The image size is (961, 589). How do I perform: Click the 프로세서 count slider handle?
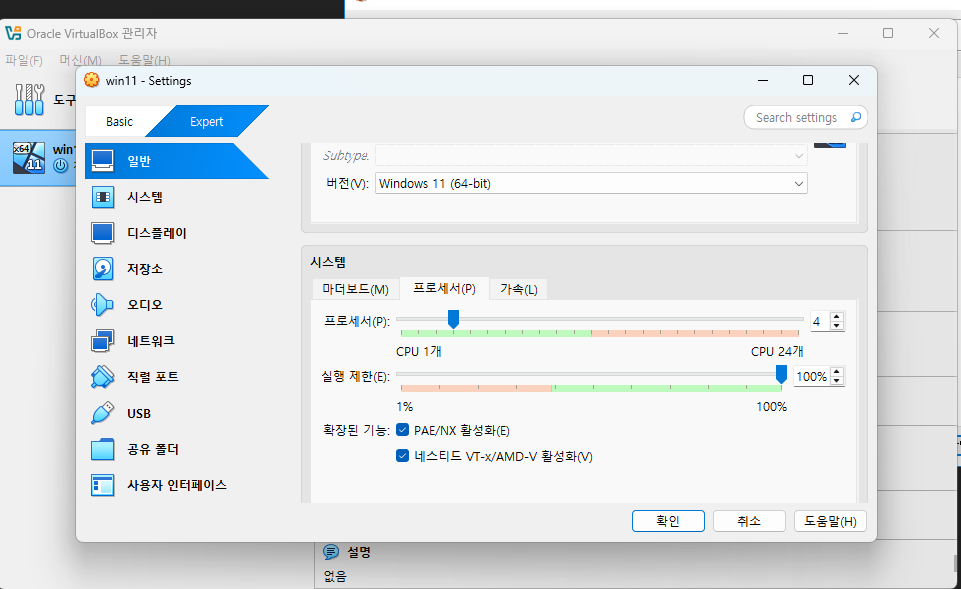(453, 319)
